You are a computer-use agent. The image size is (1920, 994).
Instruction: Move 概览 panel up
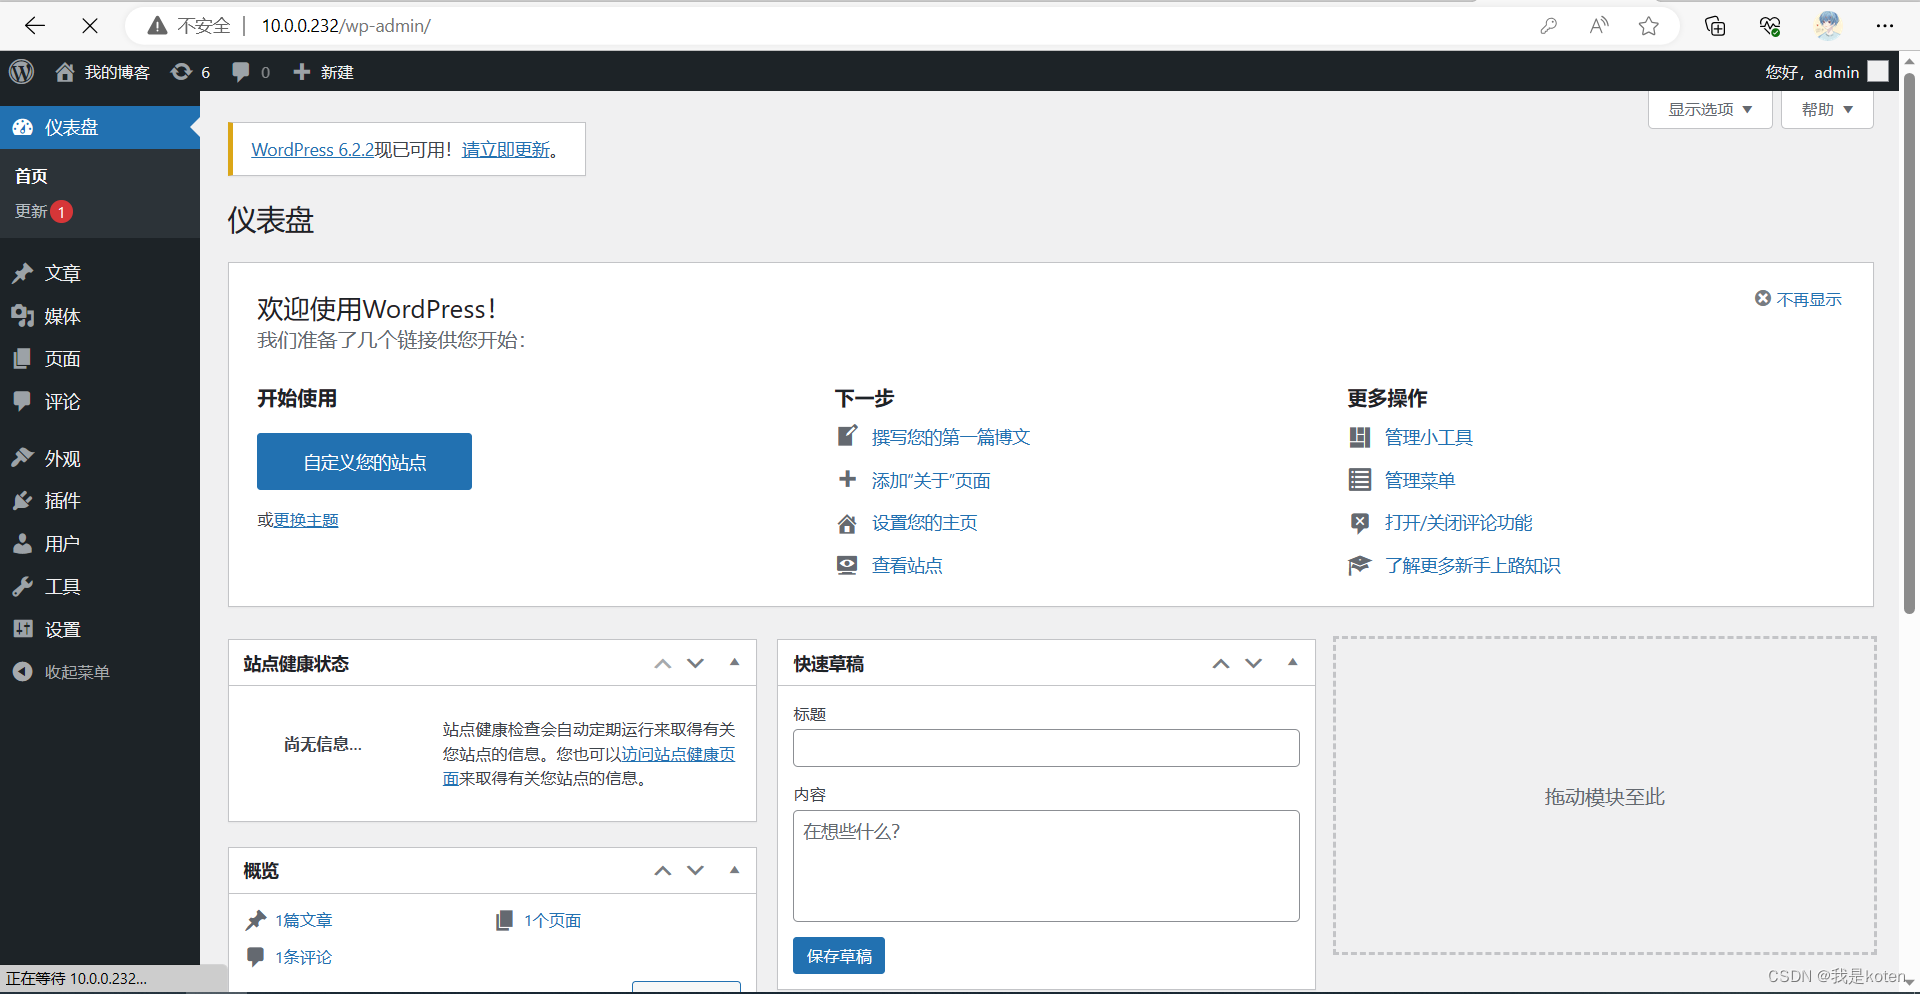coord(663,870)
